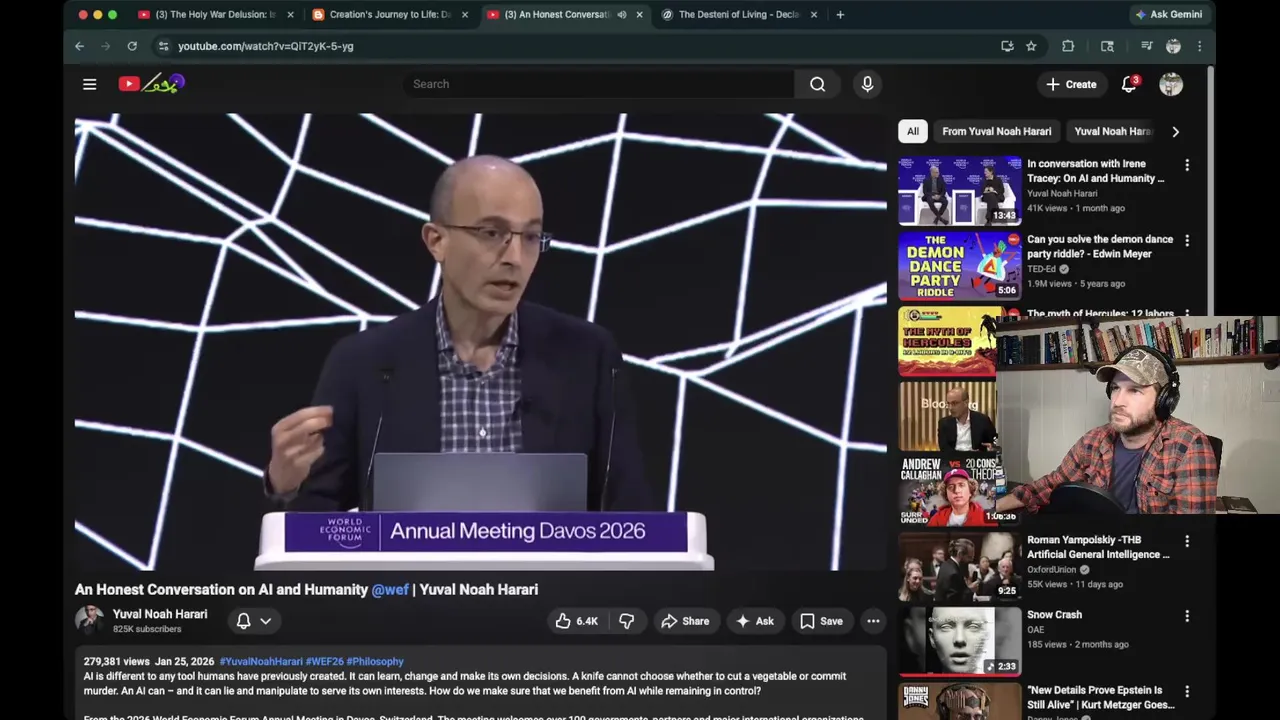1280x720 pixels.
Task: Open the media controls icon in toolbar
Action: (x=1147, y=46)
